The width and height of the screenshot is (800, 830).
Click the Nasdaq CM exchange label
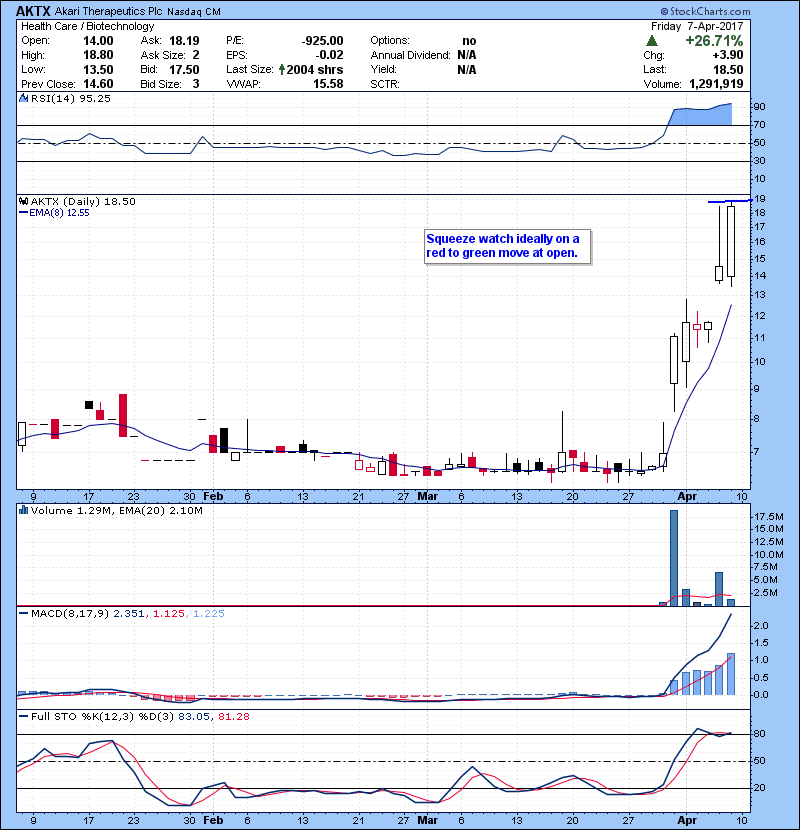point(194,12)
